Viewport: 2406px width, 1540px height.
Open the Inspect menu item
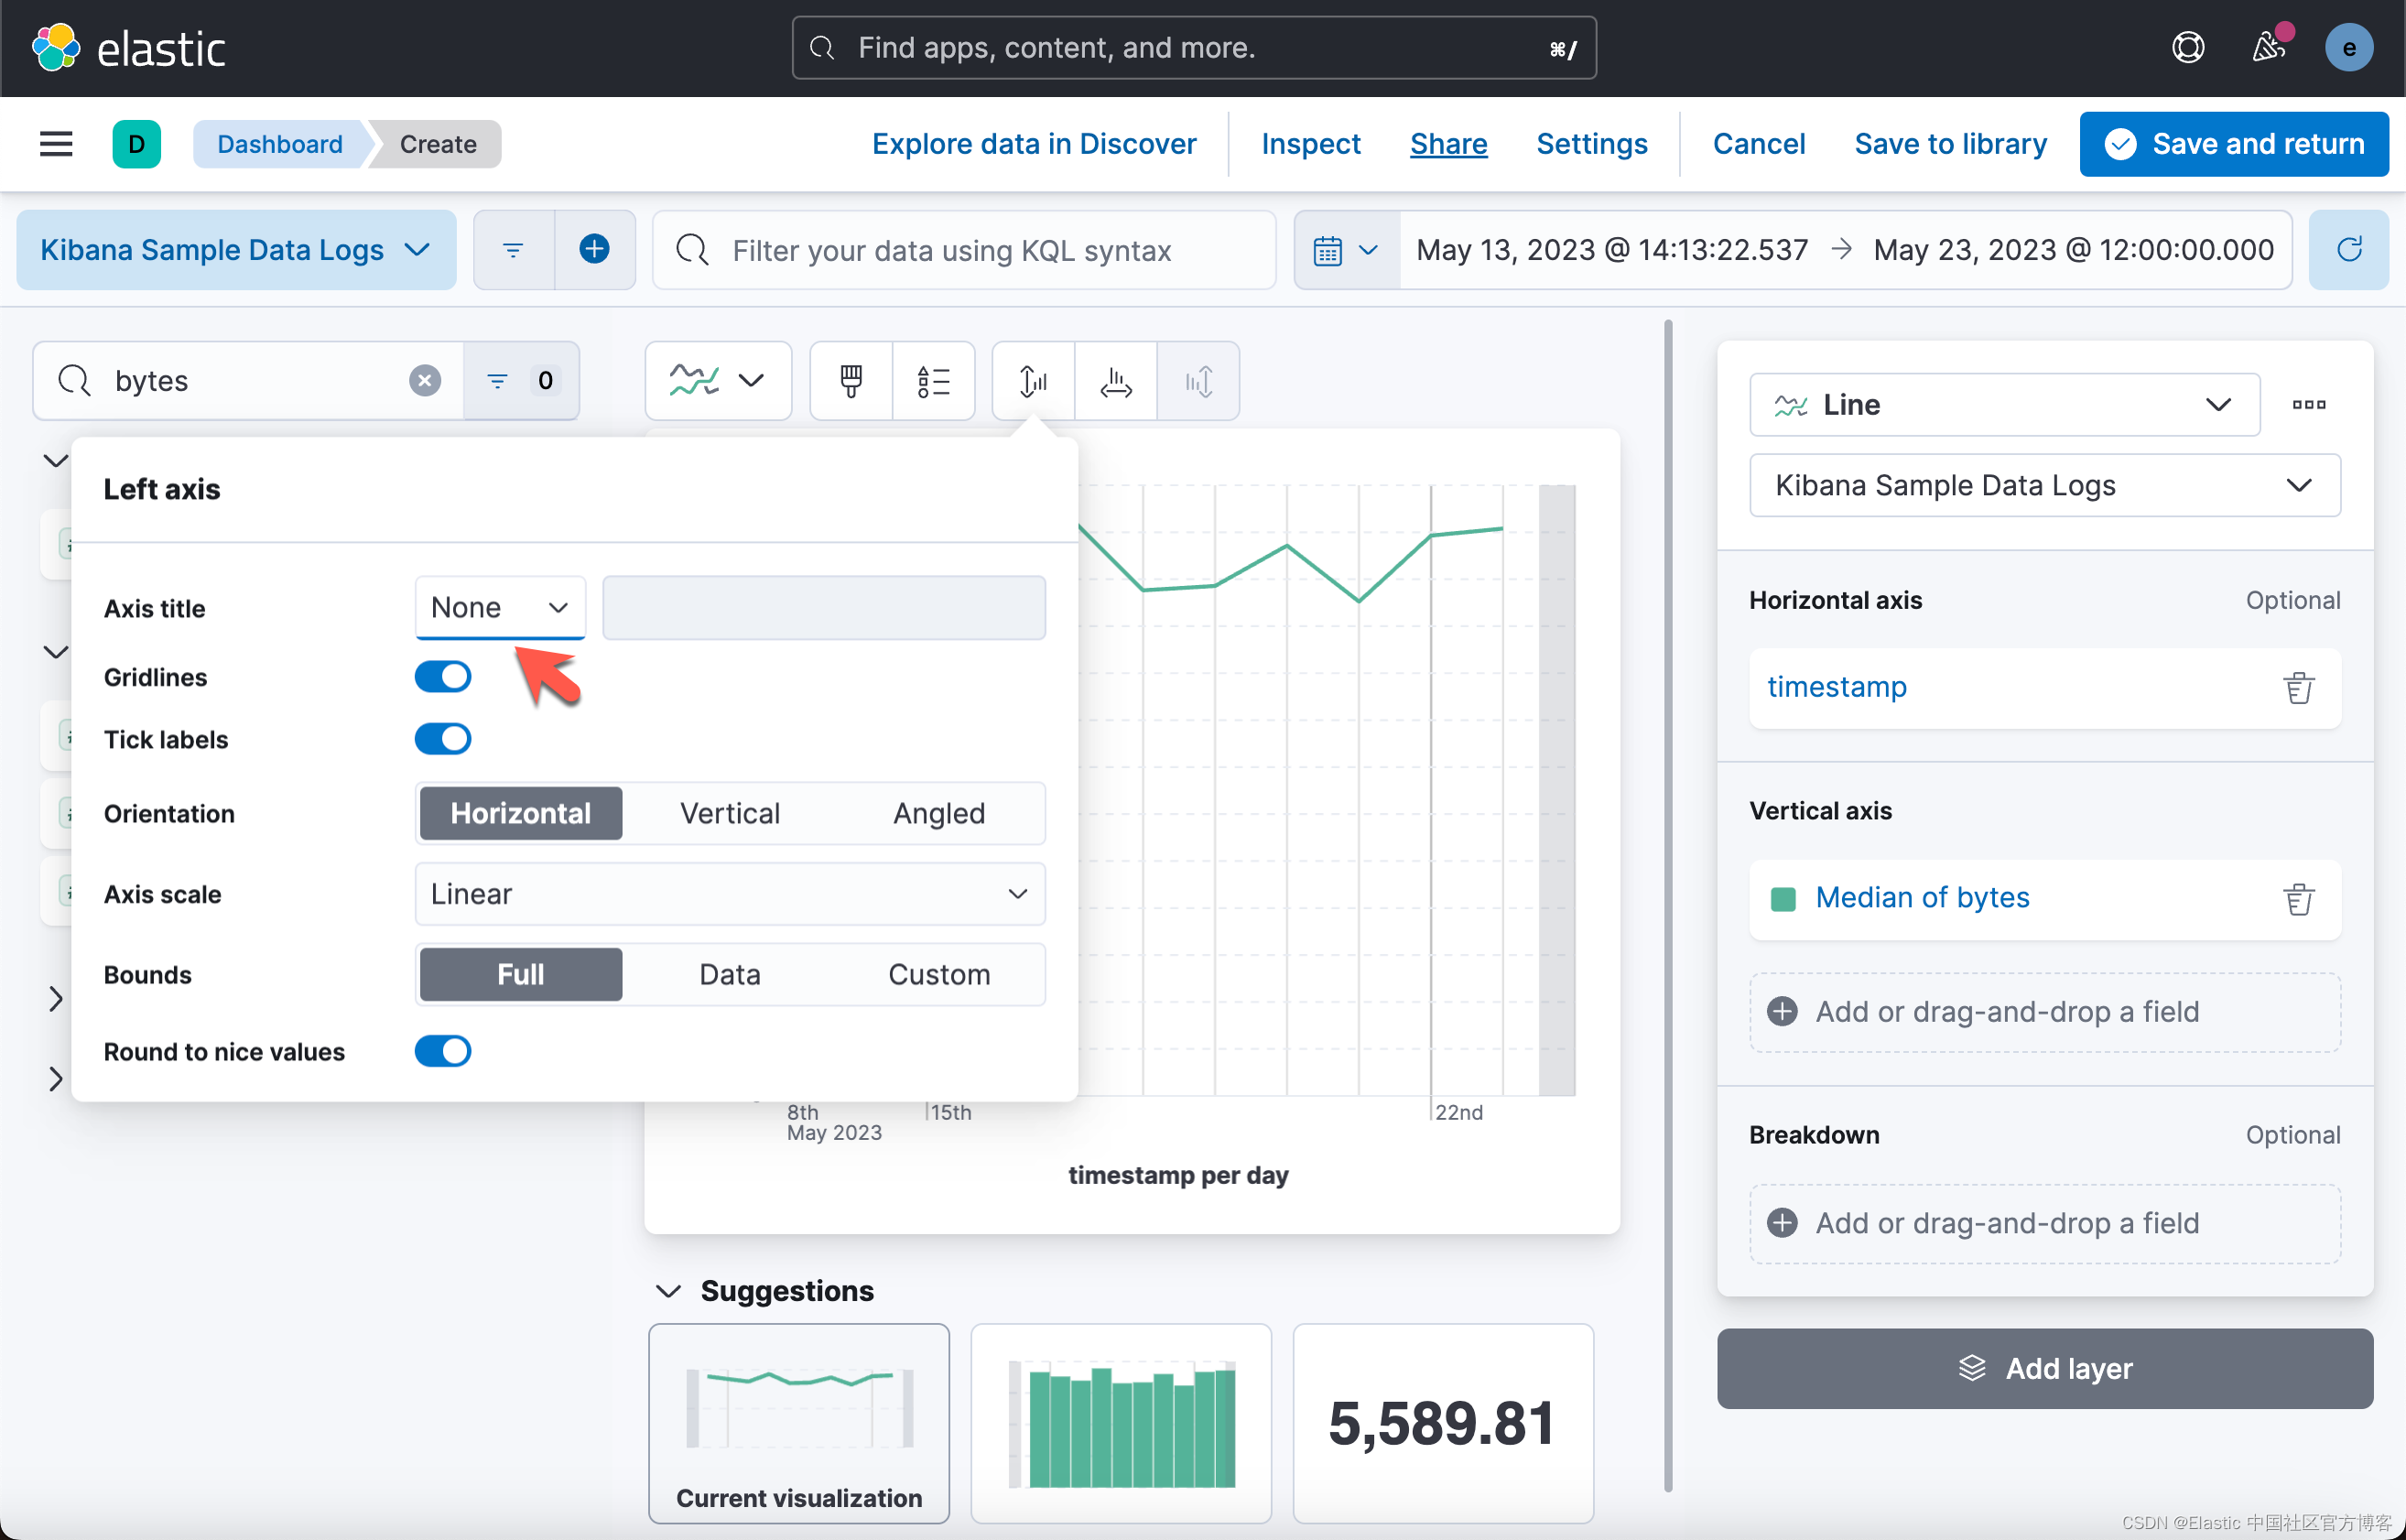[x=1311, y=144]
